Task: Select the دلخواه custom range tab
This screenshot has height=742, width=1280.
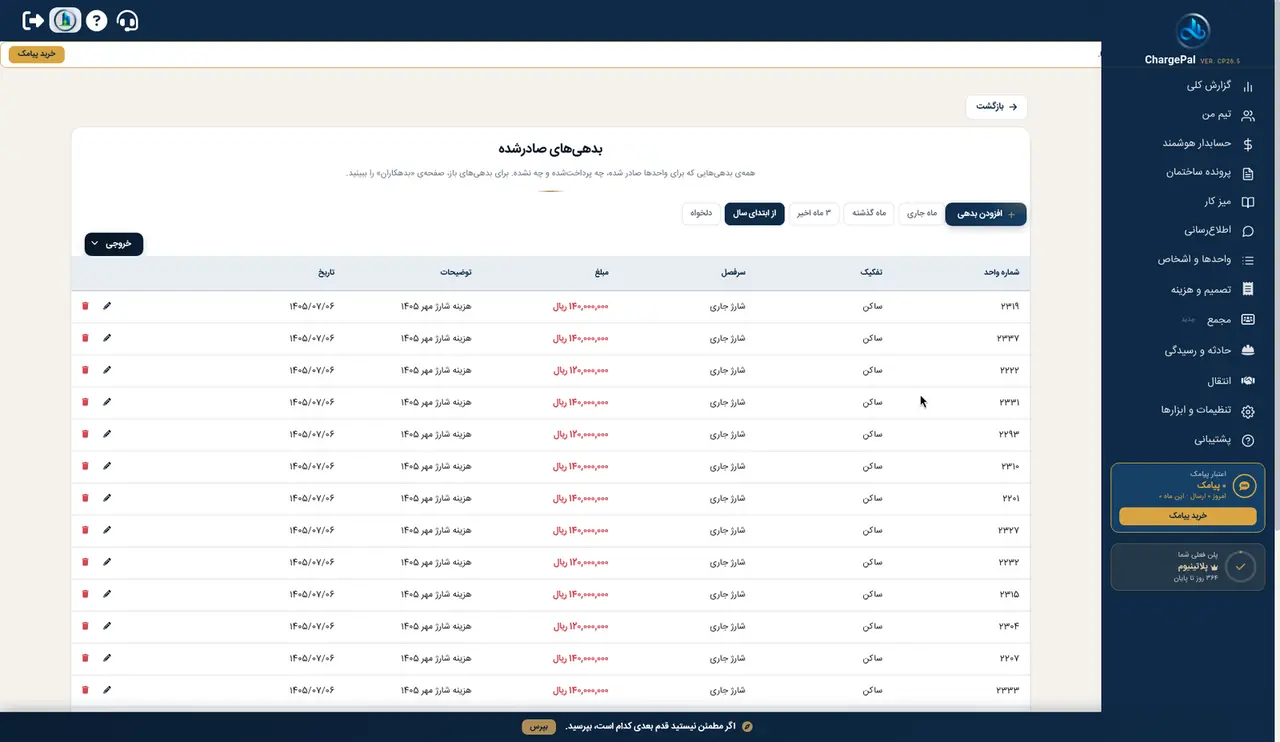Action: pos(701,214)
